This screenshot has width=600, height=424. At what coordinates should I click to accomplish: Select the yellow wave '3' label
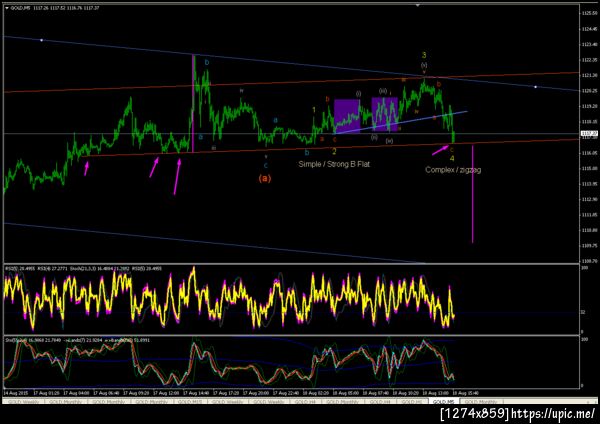click(424, 55)
